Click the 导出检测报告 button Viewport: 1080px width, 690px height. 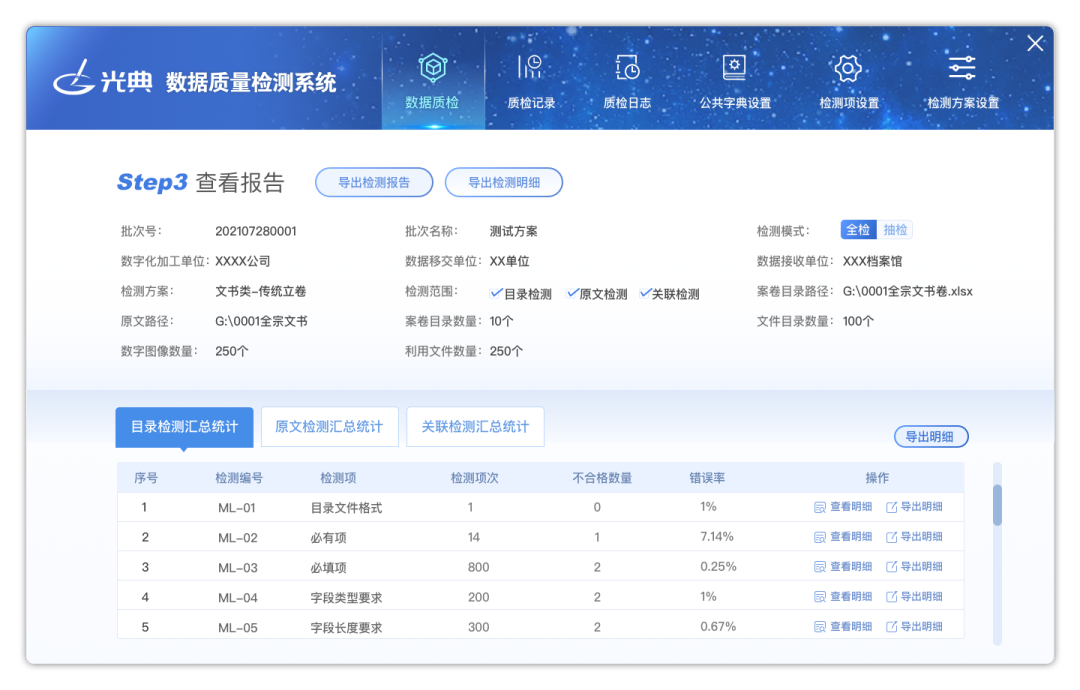click(x=374, y=183)
